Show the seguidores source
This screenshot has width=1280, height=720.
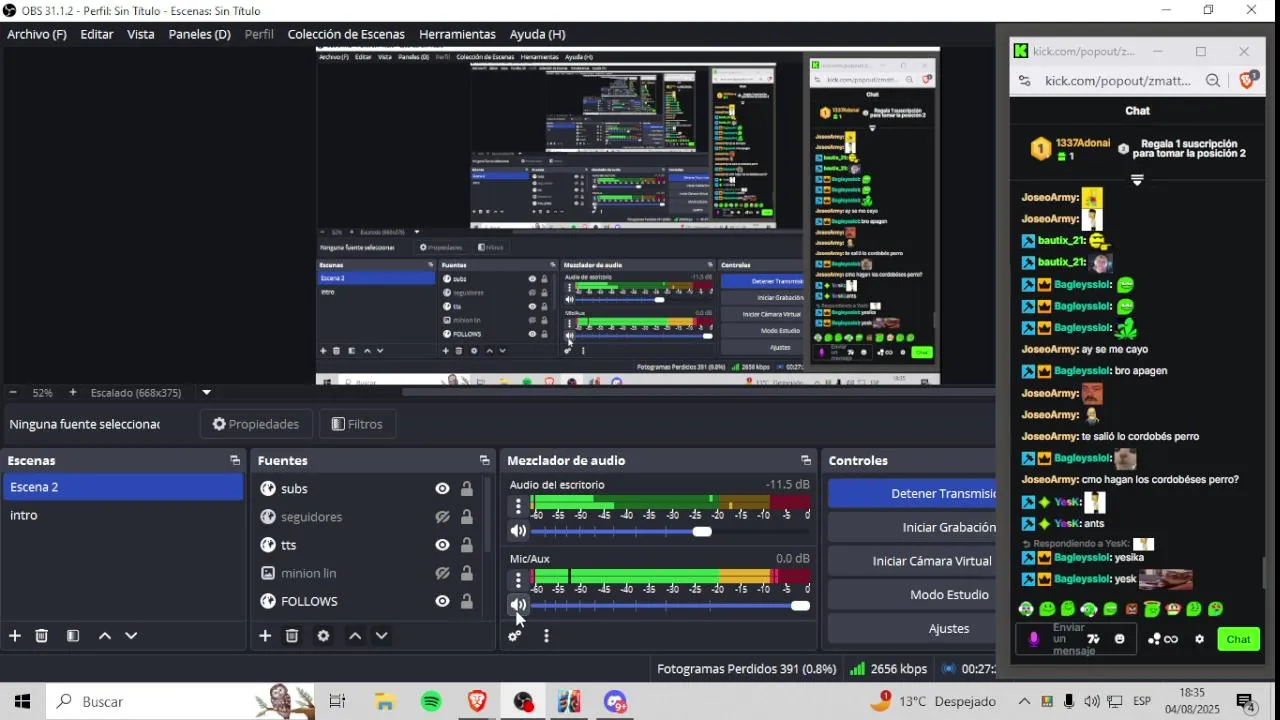coord(442,517)
